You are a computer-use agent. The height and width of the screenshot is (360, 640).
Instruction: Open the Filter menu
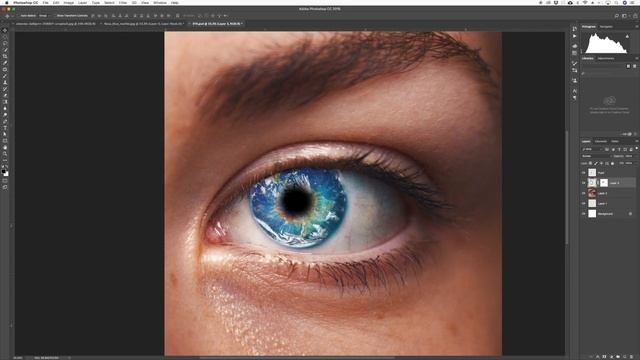coord(123,2)
